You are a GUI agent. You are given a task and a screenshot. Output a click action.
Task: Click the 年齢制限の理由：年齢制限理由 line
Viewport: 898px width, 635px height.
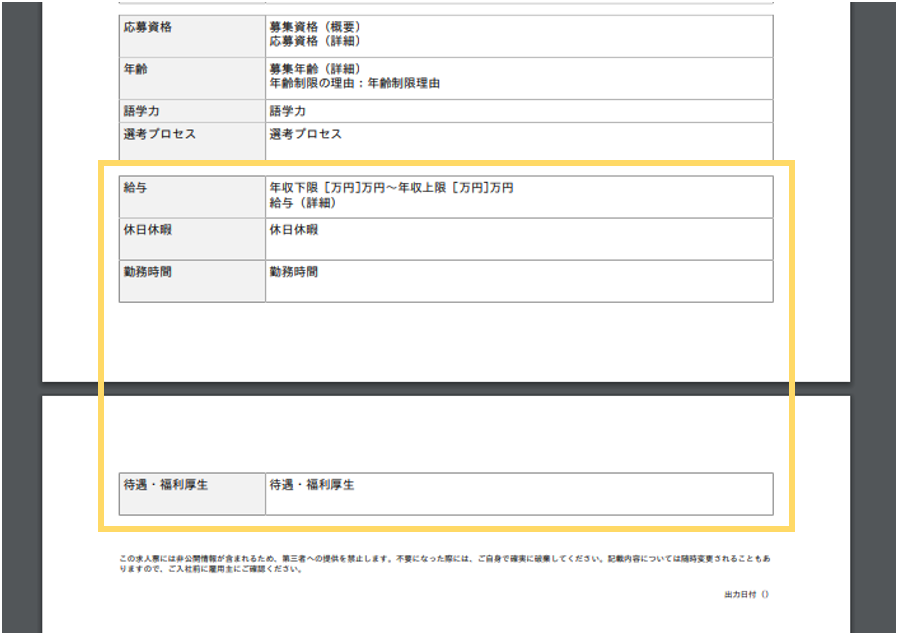(355, 84)
